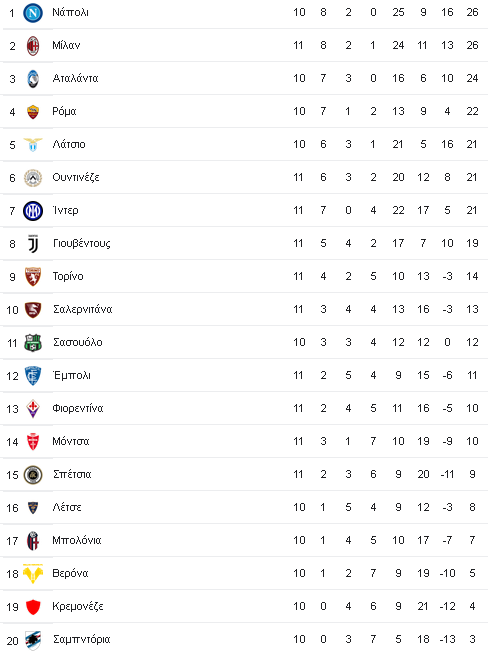
Task: Click the Torino bull crest
Action: coord(33,277)
